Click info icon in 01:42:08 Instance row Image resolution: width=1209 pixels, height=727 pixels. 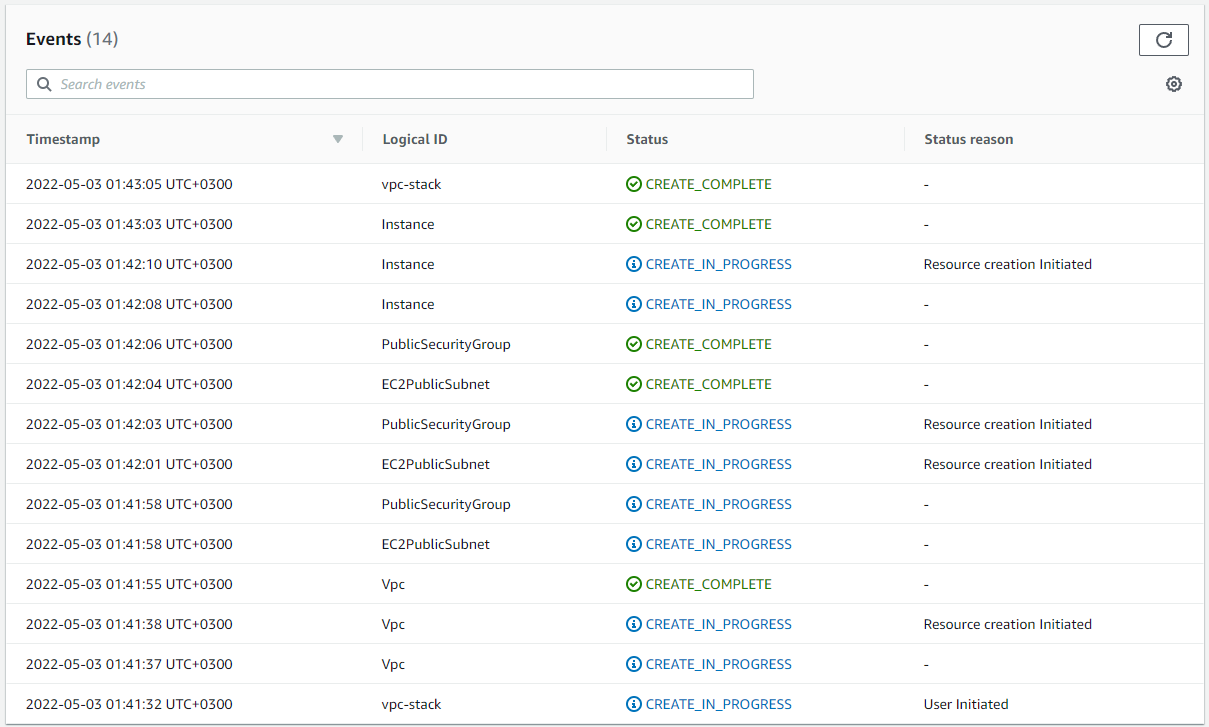634,304
